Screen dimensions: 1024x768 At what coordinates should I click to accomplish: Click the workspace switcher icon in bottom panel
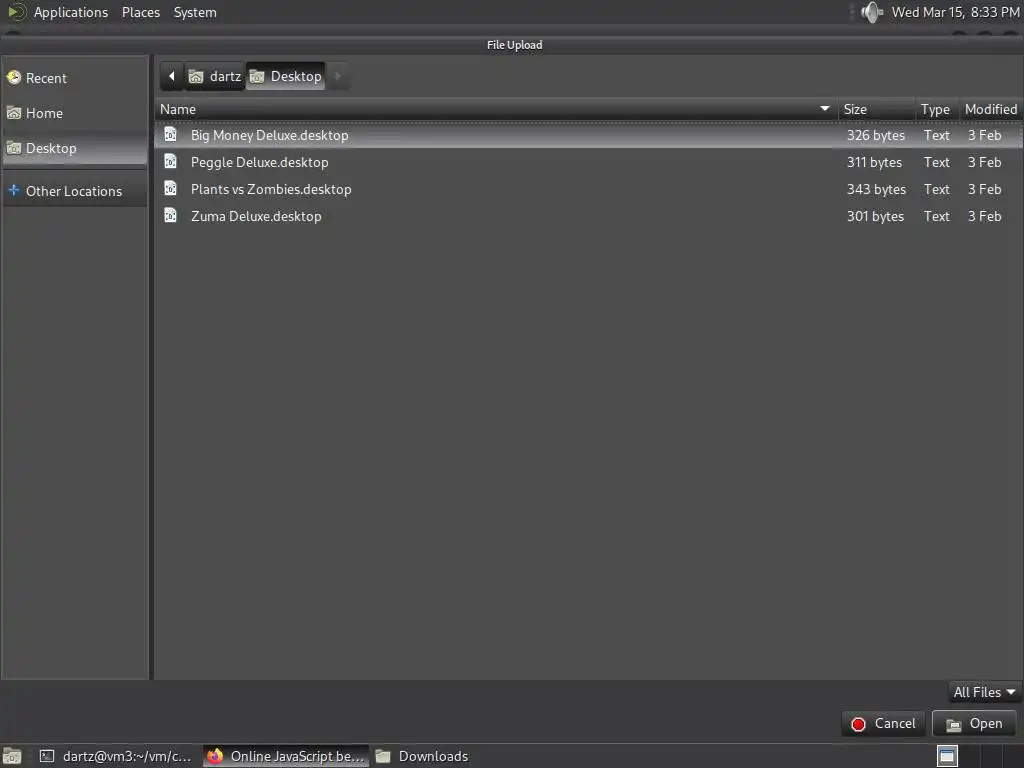pos(947,756)
